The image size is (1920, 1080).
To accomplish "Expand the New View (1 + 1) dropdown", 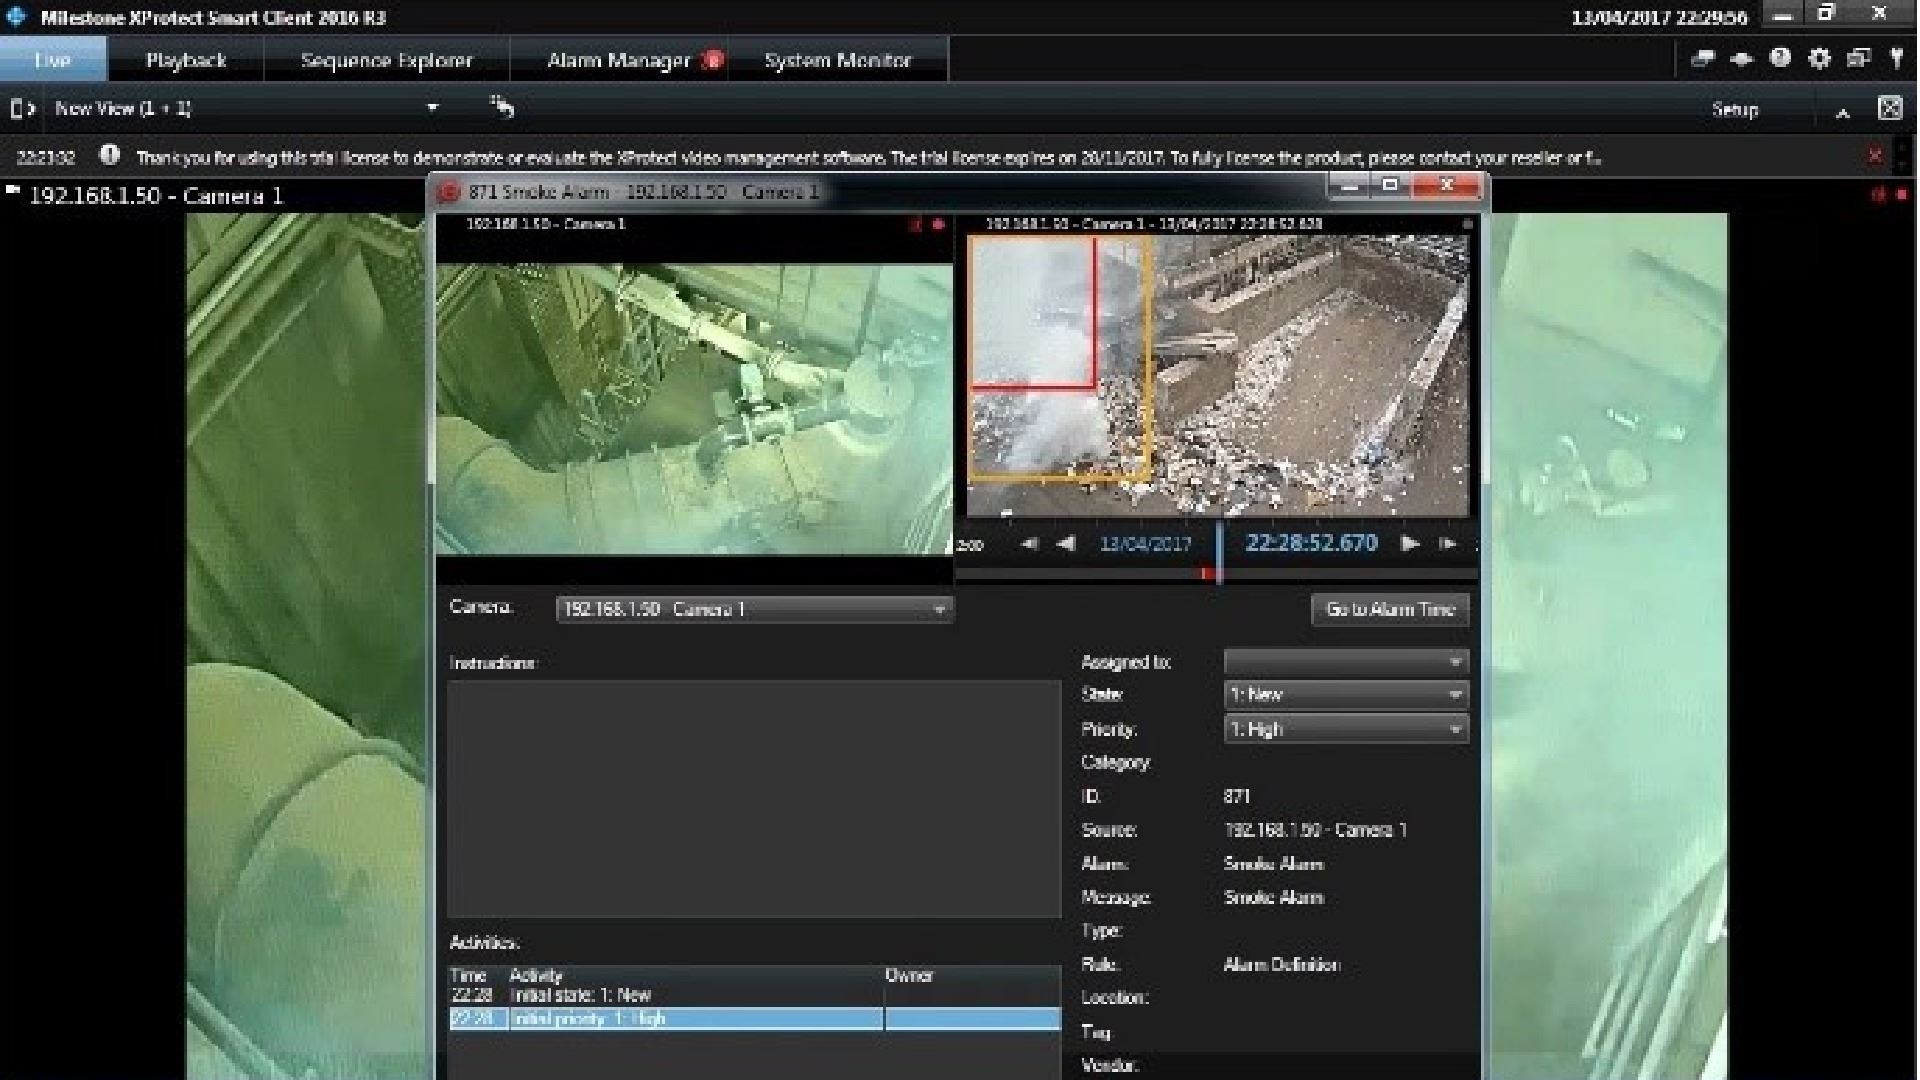I will point(432,108).
